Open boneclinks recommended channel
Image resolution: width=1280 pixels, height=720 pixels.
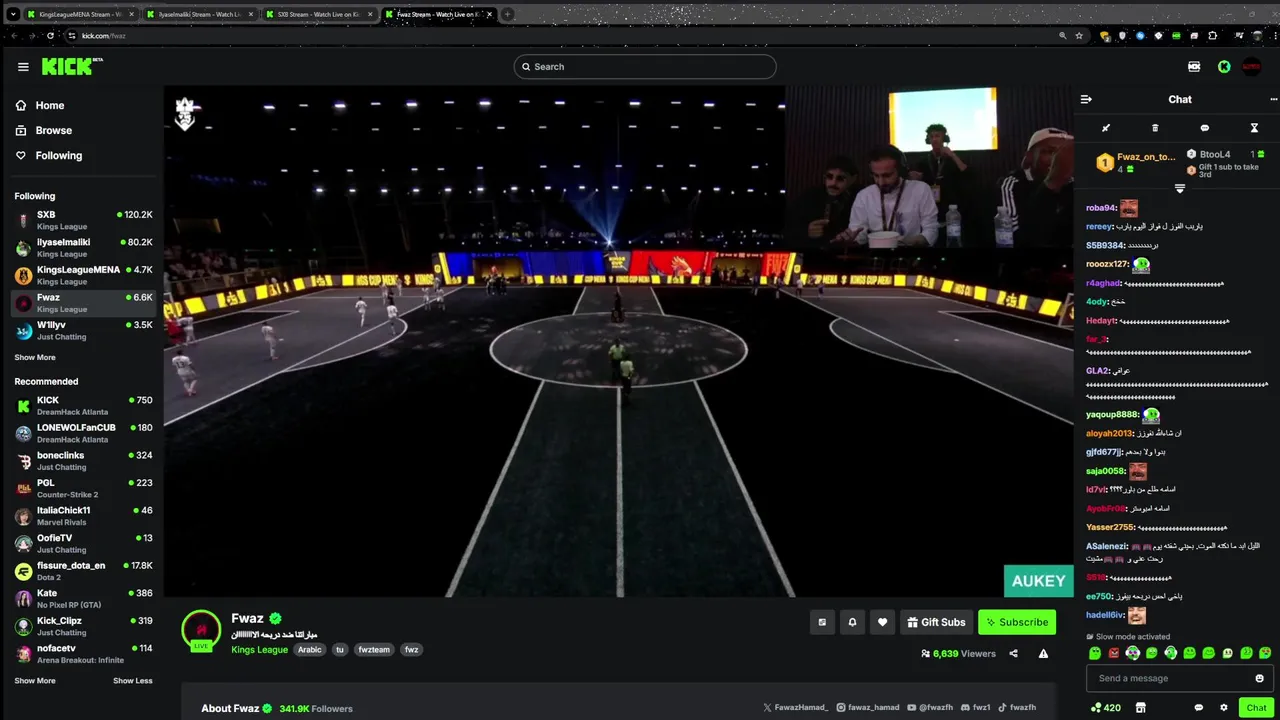click(83, 461)
